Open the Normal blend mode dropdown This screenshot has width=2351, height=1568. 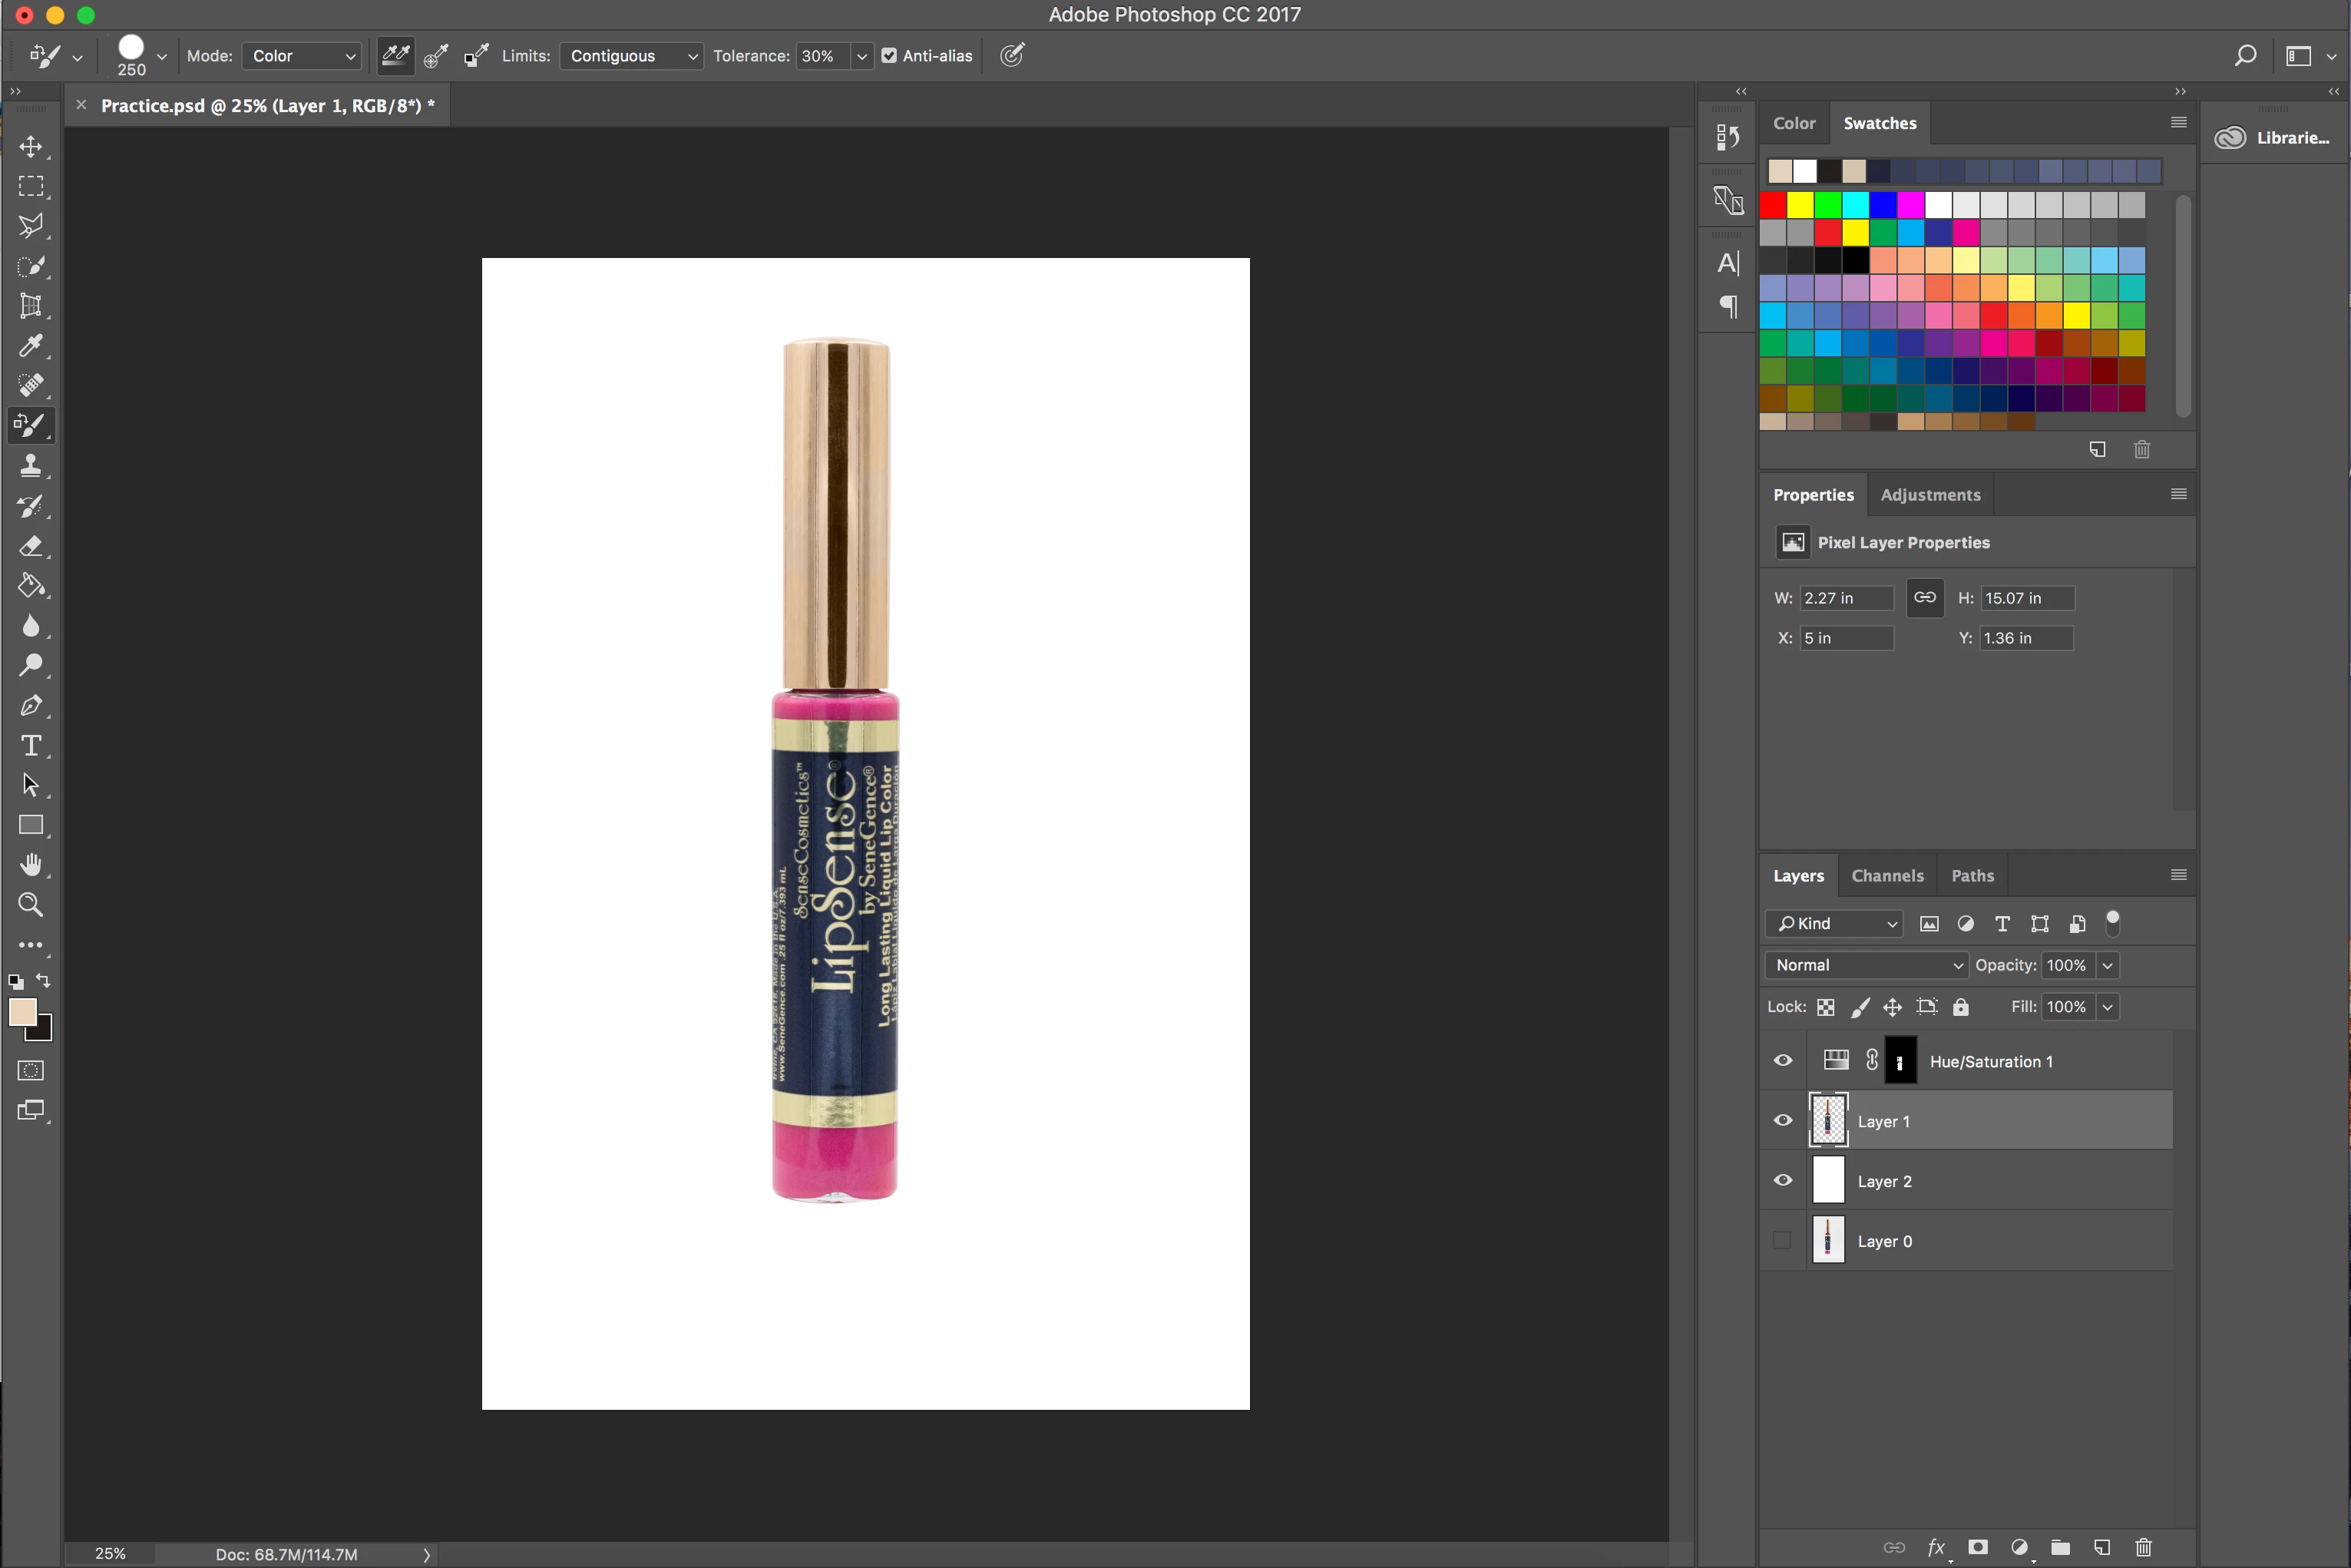[1866, 965]
